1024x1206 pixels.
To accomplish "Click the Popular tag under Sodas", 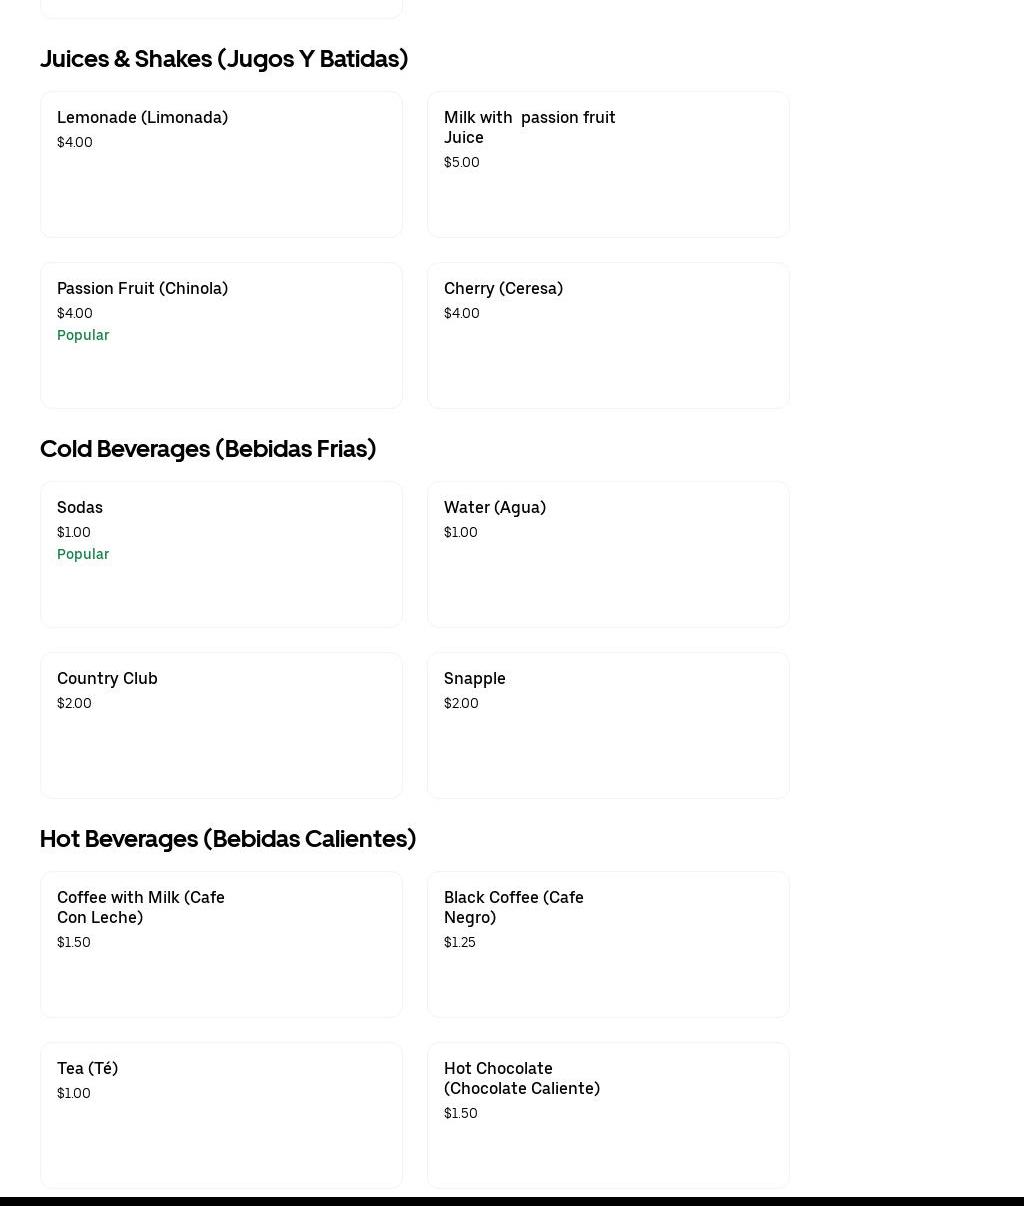I will pyautogui.click(x=83, y=554).
